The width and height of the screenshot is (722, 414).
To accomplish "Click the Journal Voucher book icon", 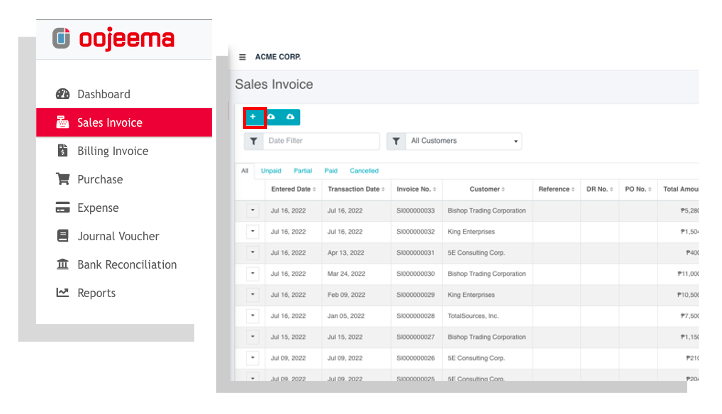I will [63, 236].
